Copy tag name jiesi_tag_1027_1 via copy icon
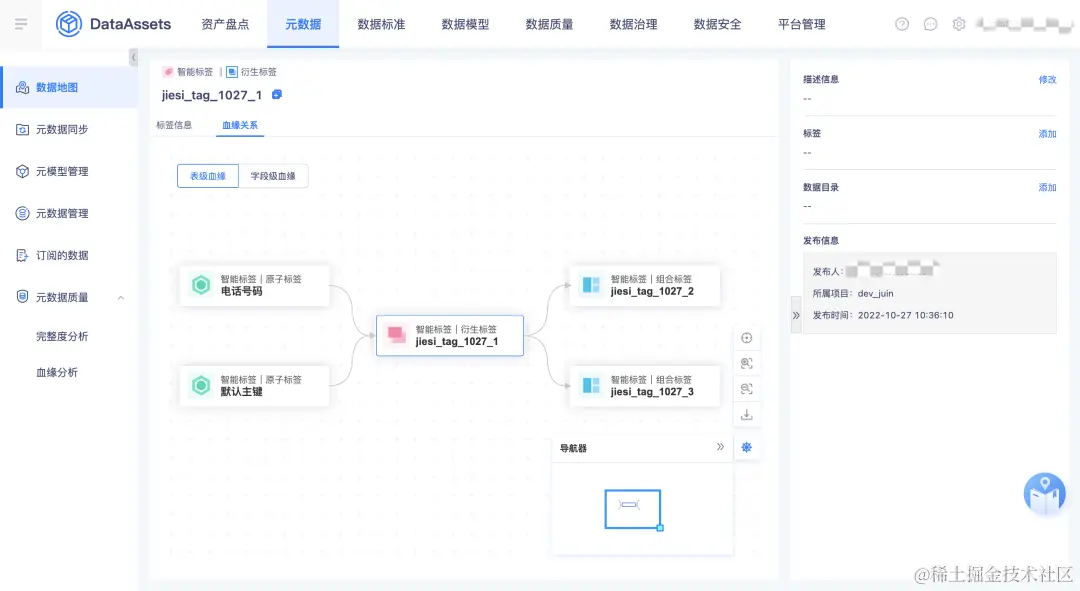The height and width of the screenshot is (591, 1080). click(x=277, y=94)
